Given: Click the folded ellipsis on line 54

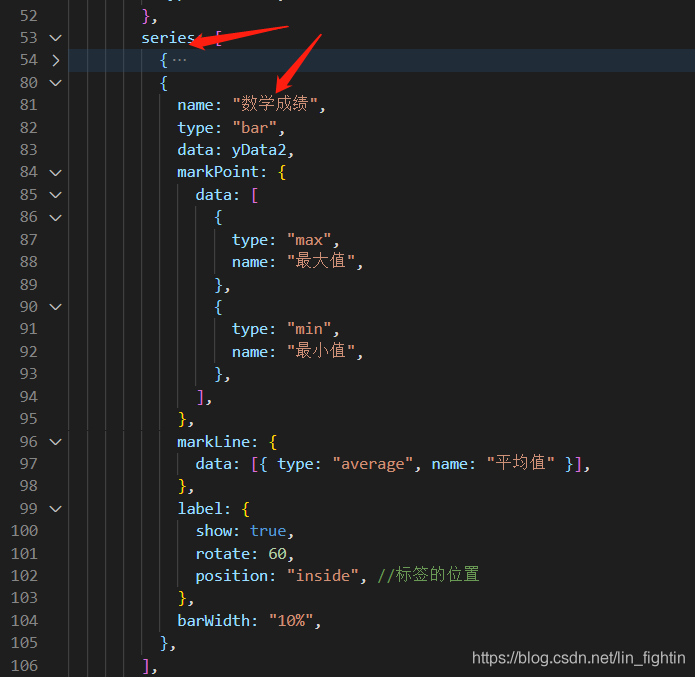Looking at the screenshot, I should coord(179,60).
